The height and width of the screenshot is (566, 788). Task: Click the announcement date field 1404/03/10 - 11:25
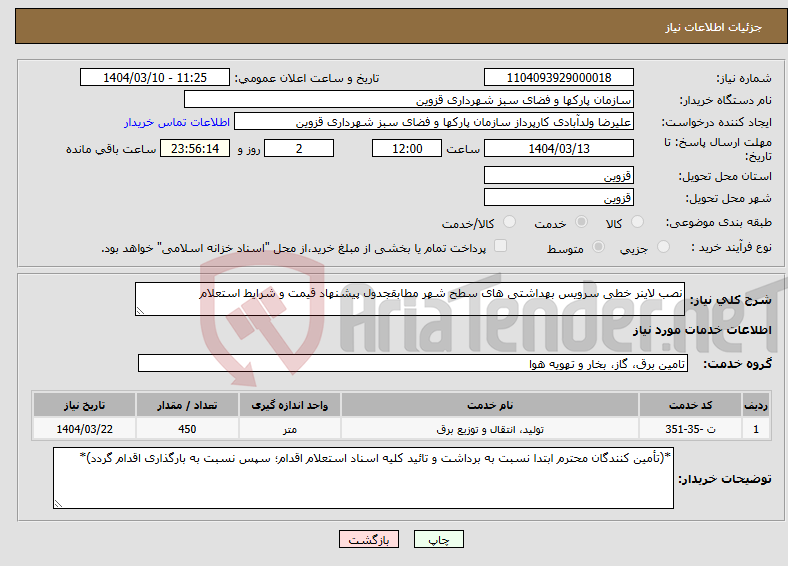(x=155, y=77)
